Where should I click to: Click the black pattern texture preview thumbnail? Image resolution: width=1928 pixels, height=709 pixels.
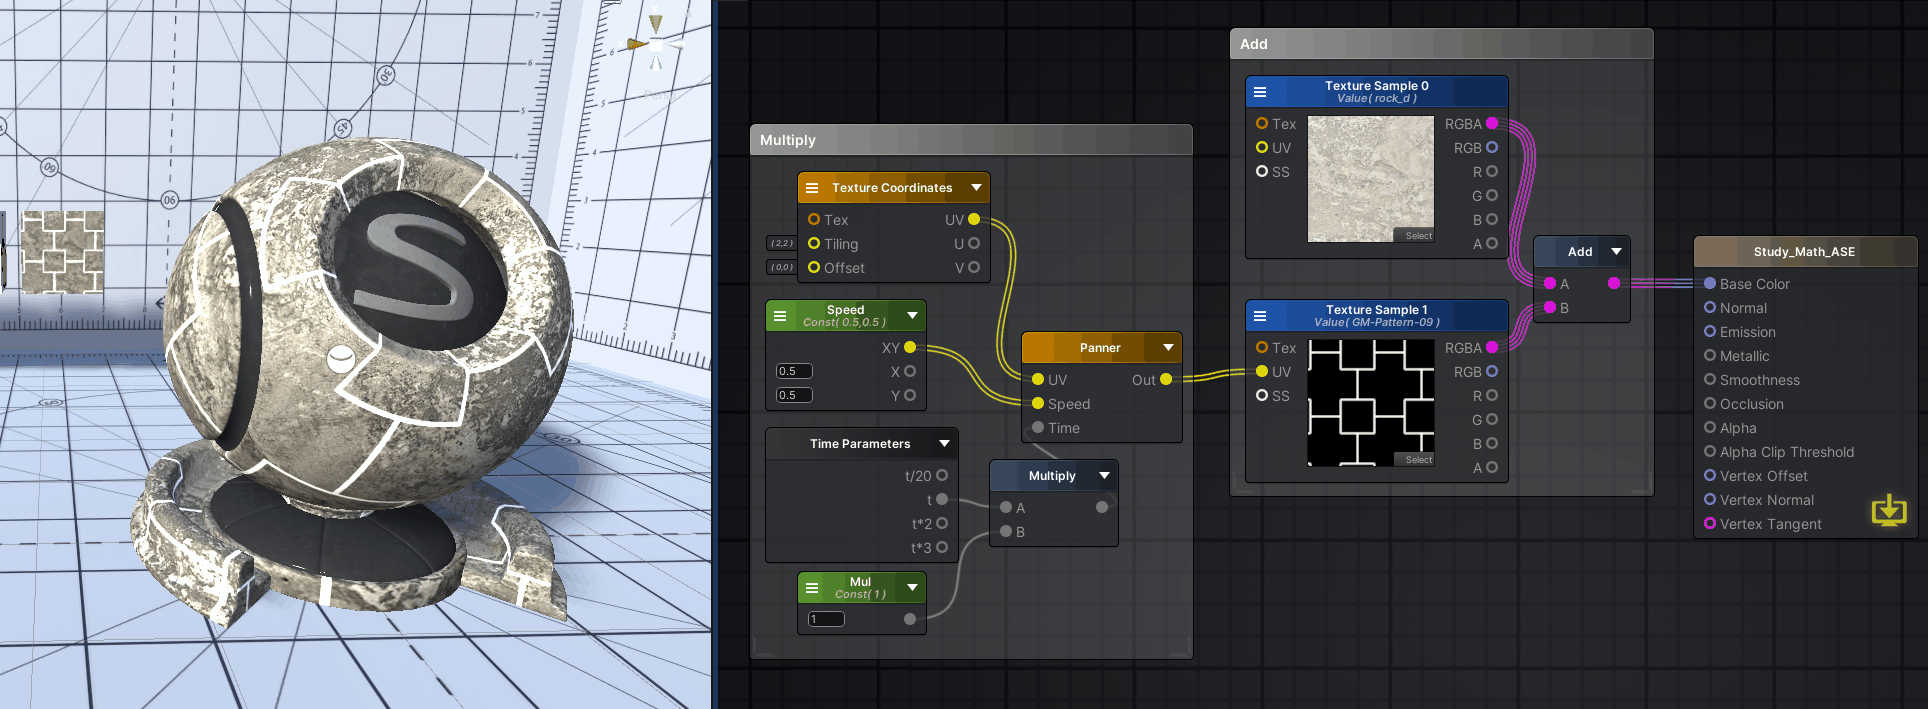point(1371,403)
